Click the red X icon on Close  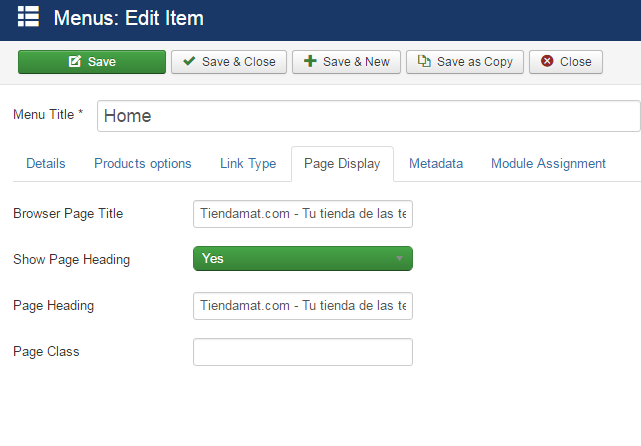click(547, 62)
